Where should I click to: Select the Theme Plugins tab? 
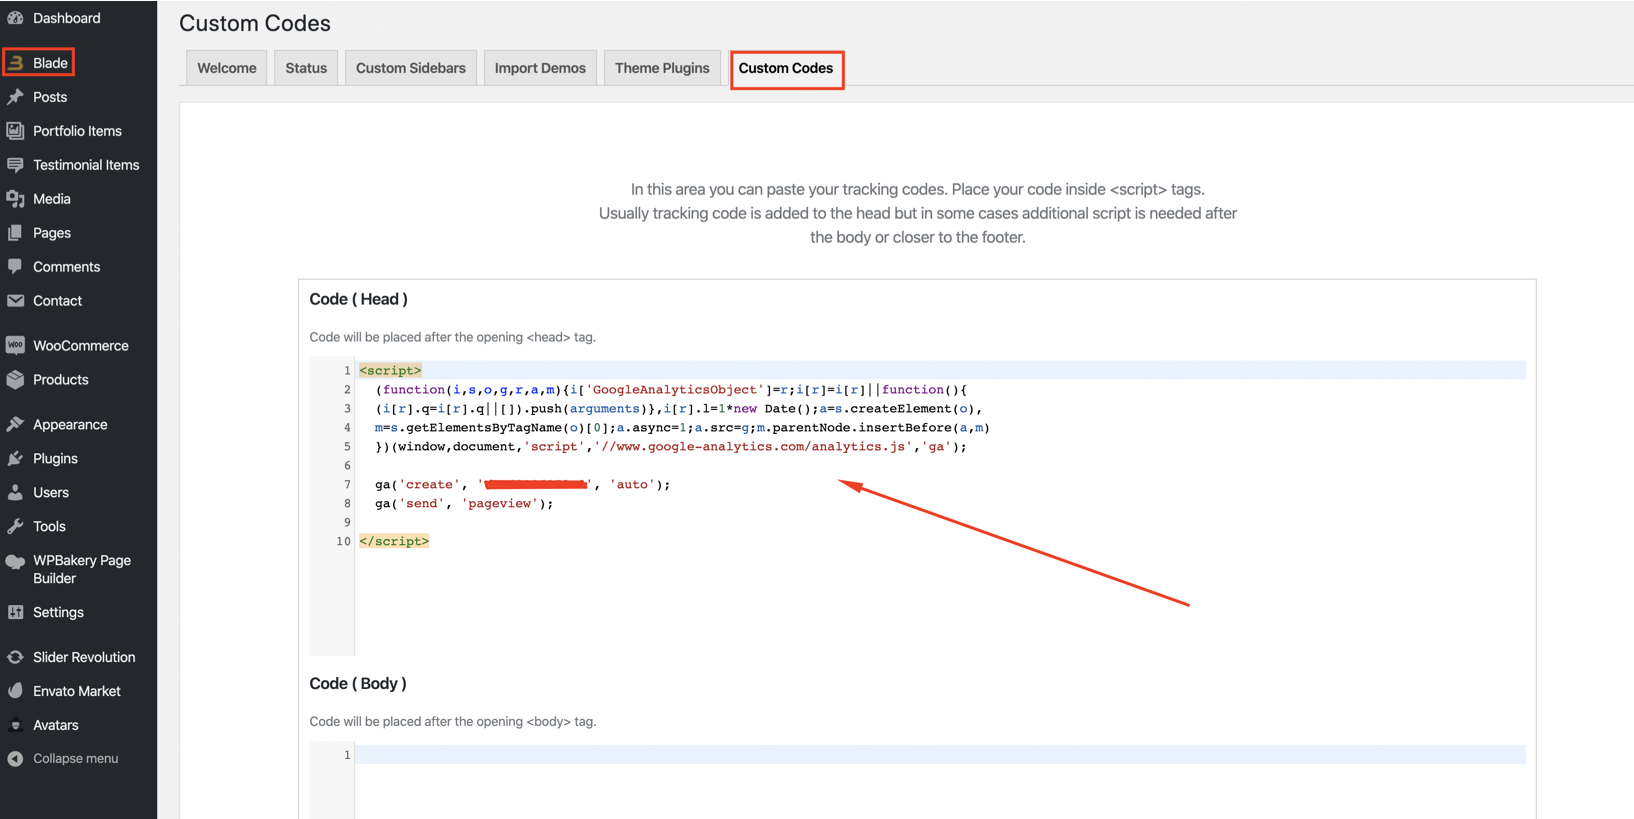[661, 68]
